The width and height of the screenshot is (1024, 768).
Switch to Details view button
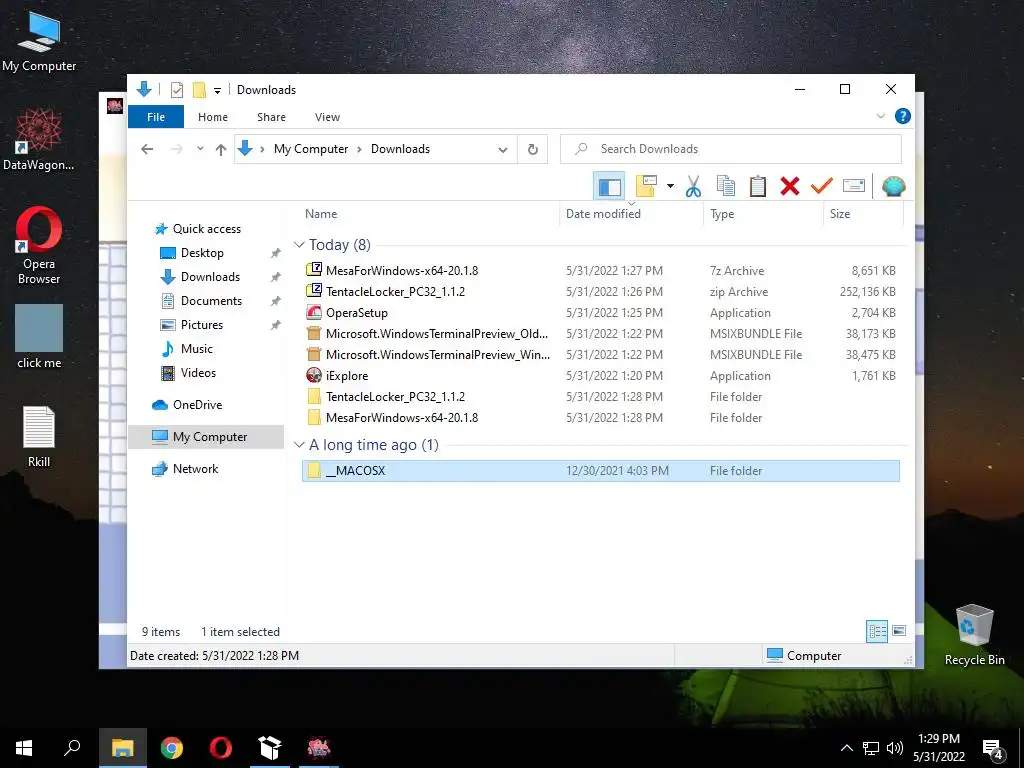(x=877, y=631)
